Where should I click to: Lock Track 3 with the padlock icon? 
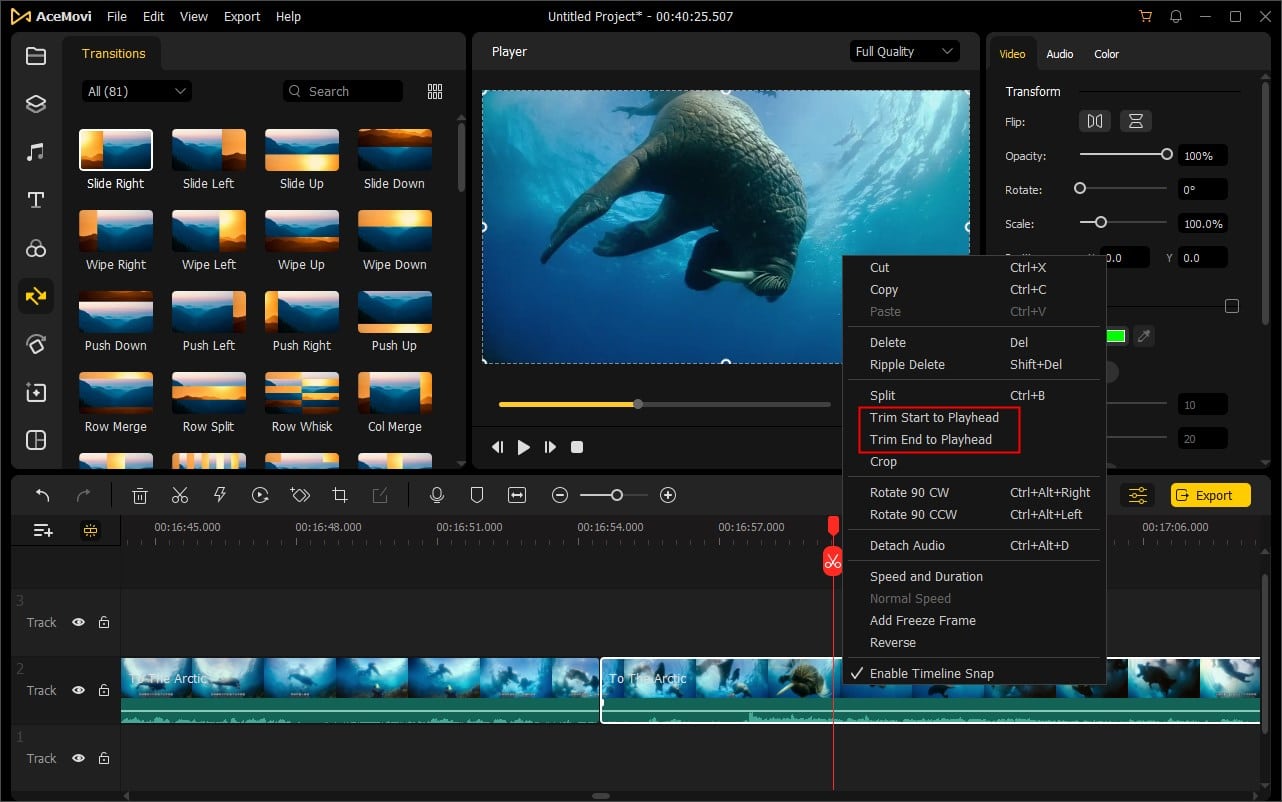tap(104, 622)
